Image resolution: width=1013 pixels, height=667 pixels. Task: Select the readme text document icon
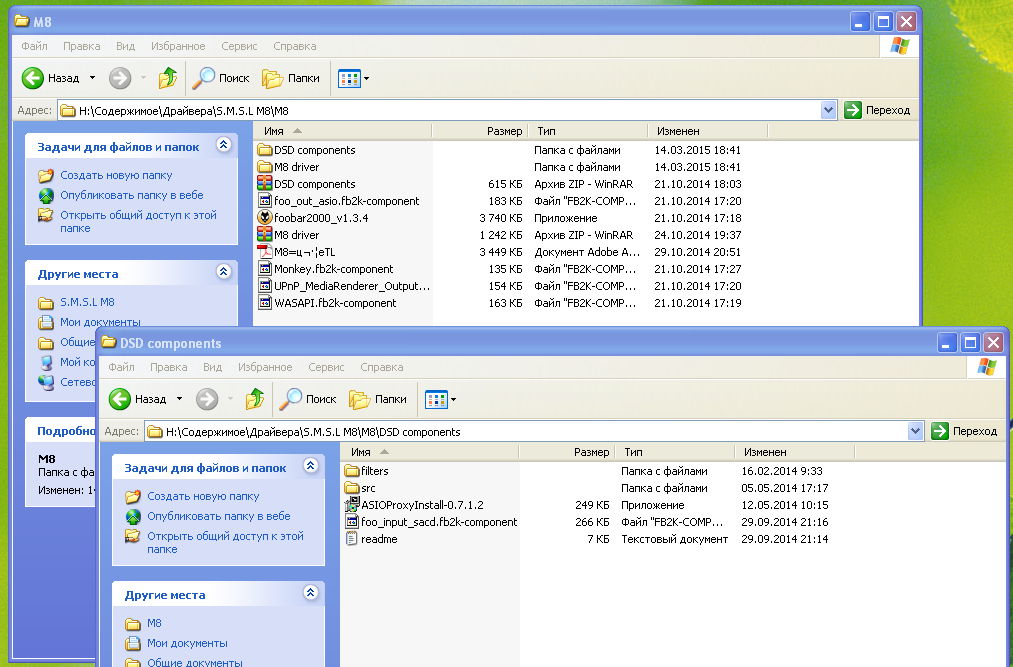tap(351, 538)
